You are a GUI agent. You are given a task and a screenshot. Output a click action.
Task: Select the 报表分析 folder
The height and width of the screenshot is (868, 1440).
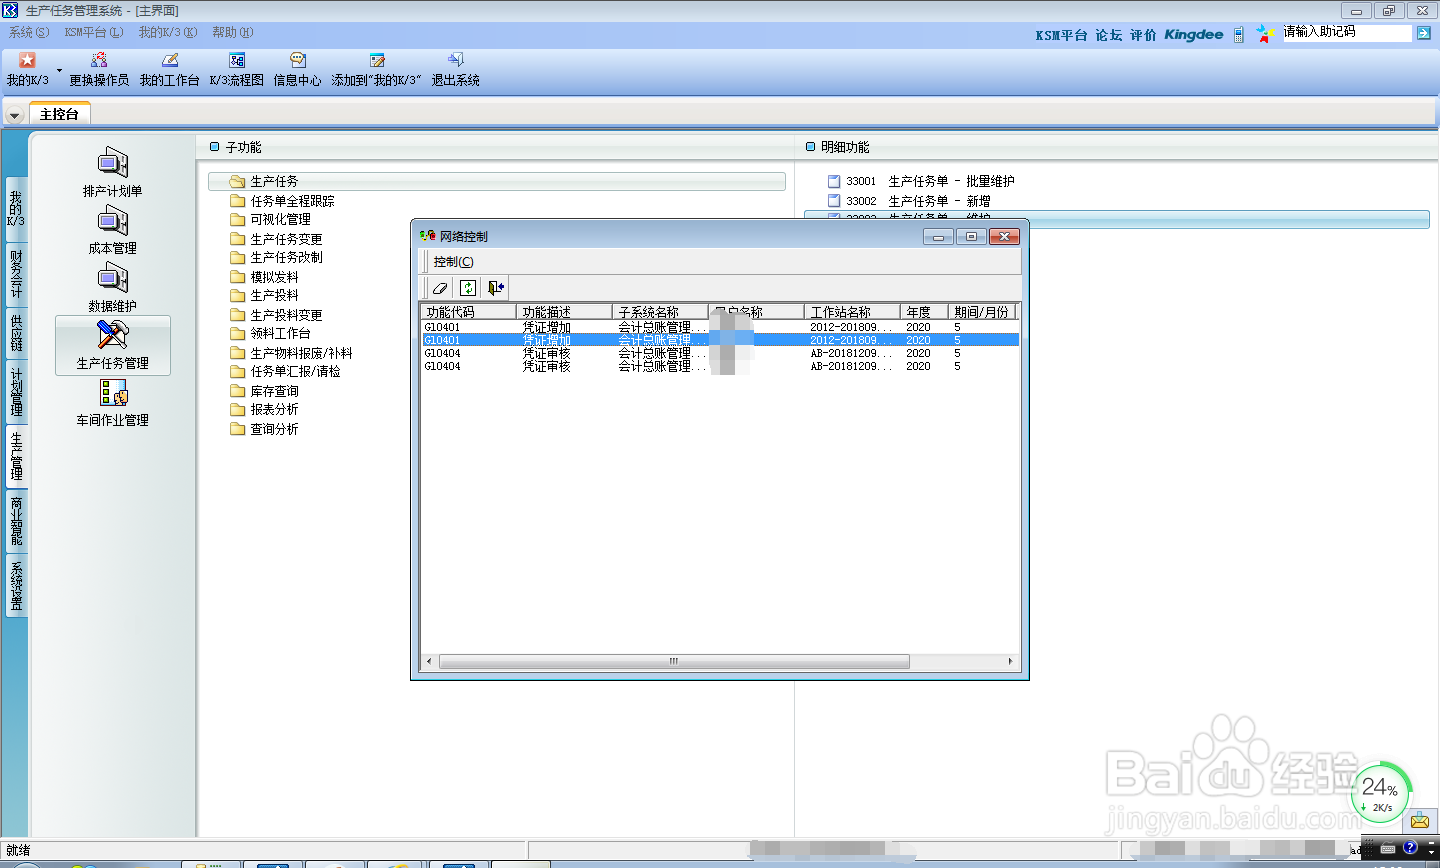click(264, 409)
